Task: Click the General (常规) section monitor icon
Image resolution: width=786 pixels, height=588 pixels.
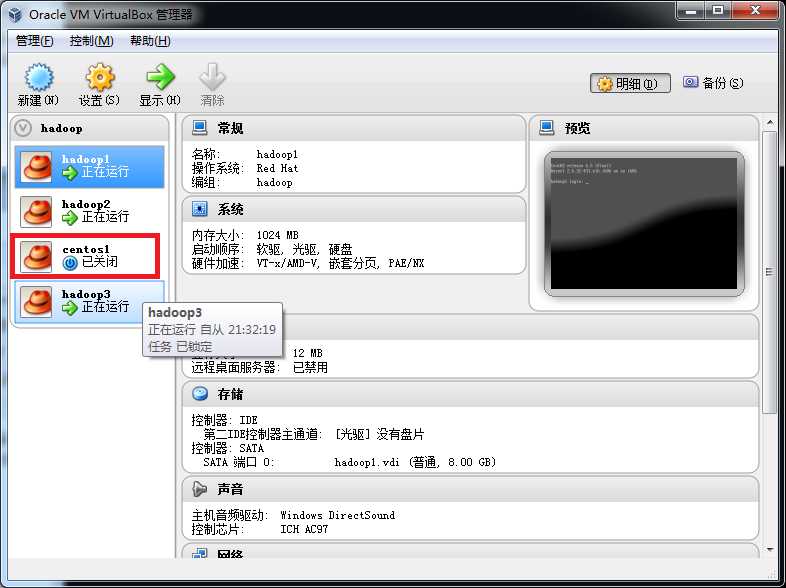Action: [x=200, y=128]
